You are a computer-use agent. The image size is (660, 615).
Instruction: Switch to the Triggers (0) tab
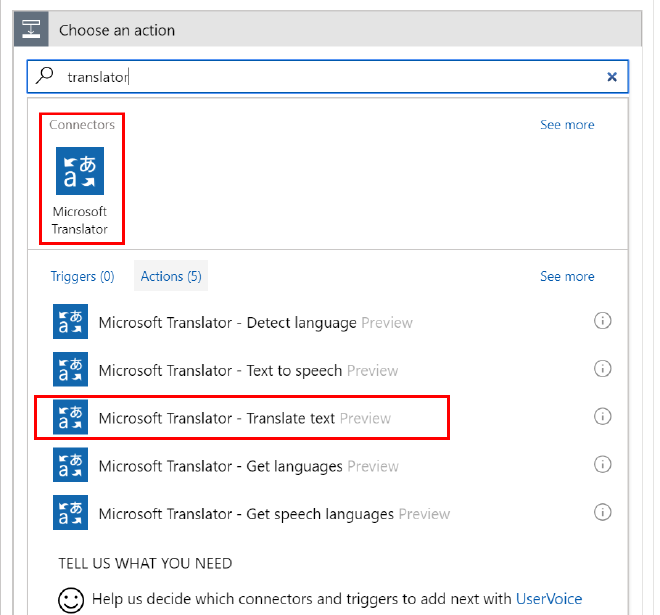tap(82, 276)
